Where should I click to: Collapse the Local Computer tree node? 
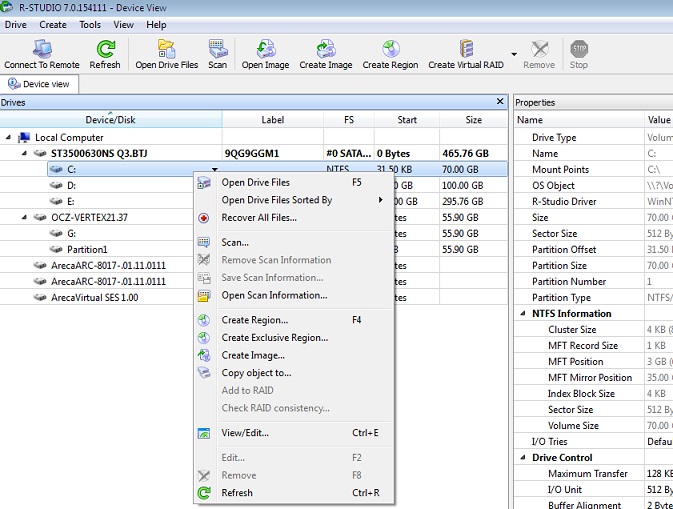[x=9, y=138]
